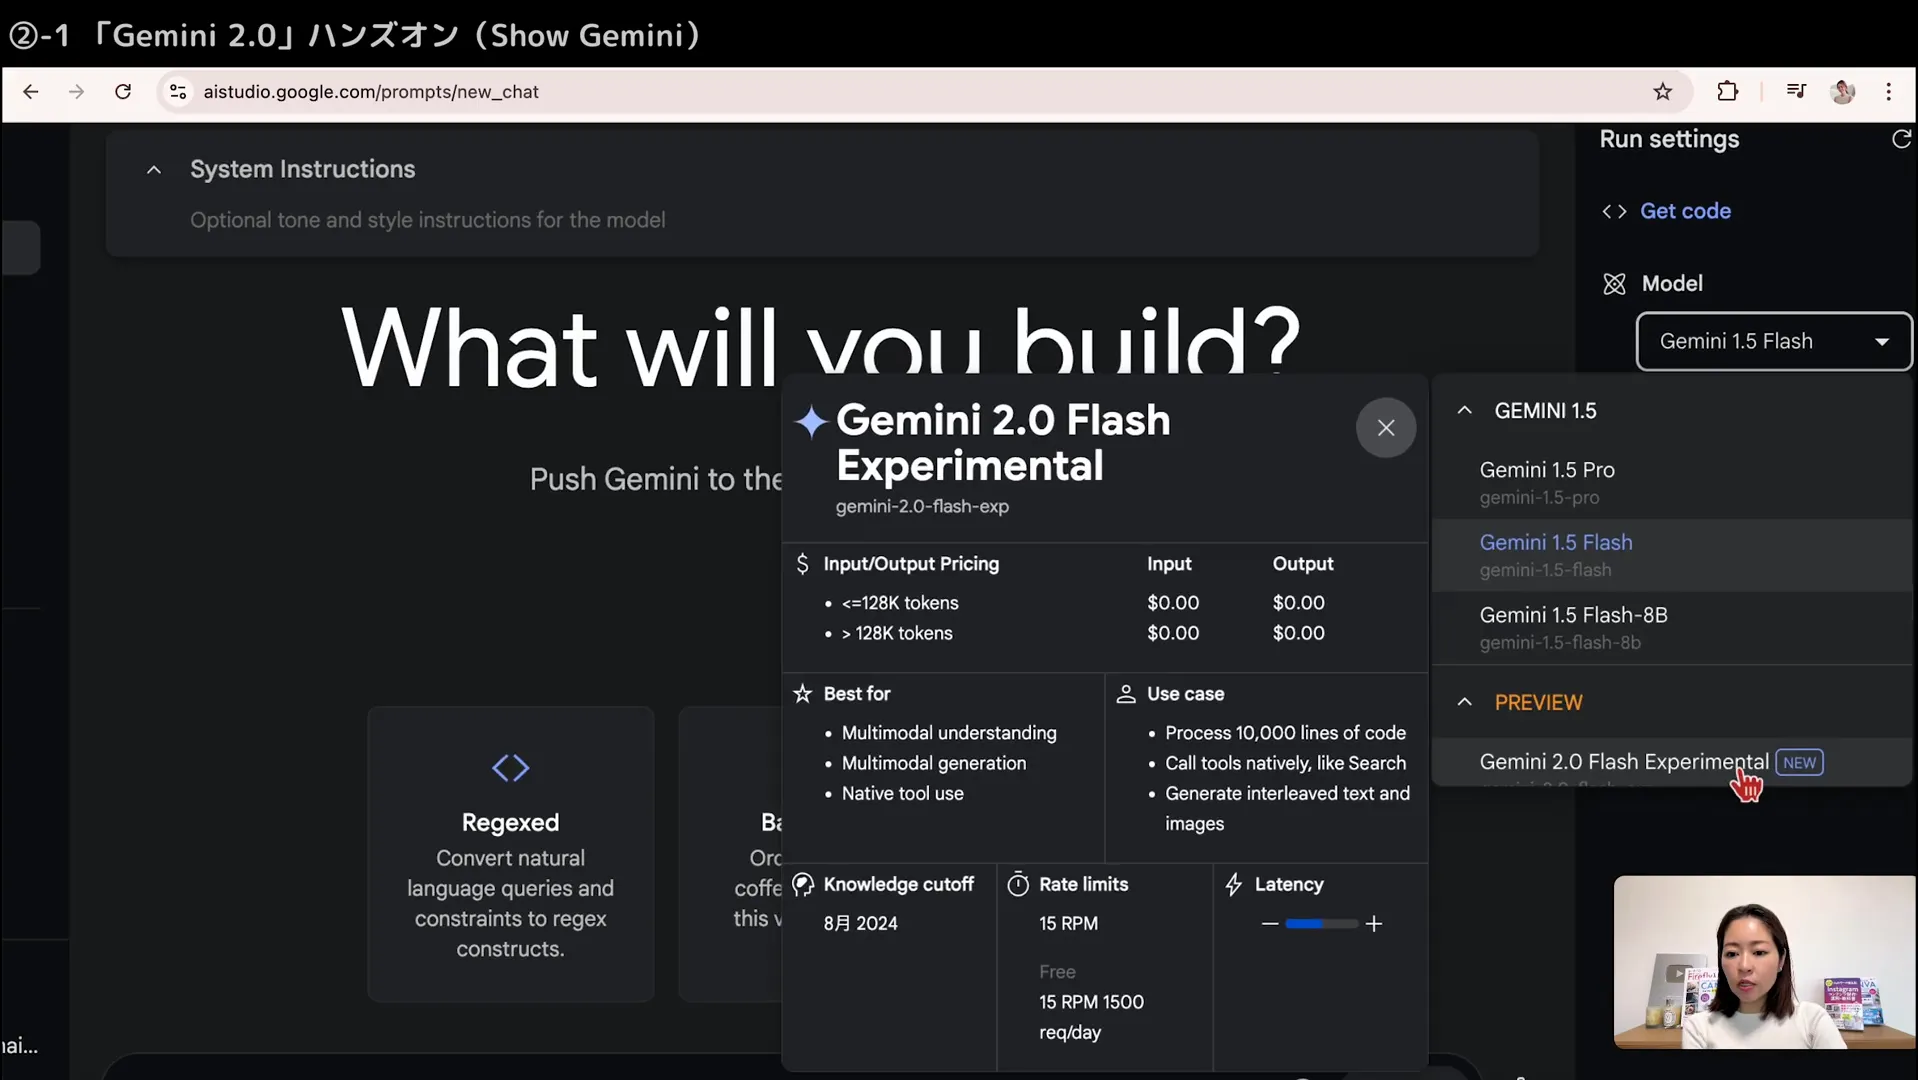Click the Rate limits timer icon
Screen dimensions: 1918x1080
(x=1018, y=885)
